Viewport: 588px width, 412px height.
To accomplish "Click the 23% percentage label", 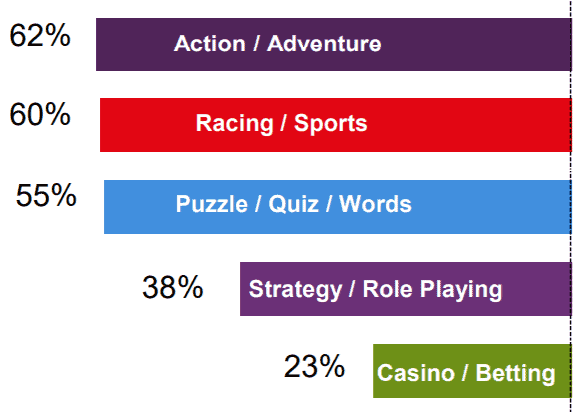I will click(x=314, y=366).
